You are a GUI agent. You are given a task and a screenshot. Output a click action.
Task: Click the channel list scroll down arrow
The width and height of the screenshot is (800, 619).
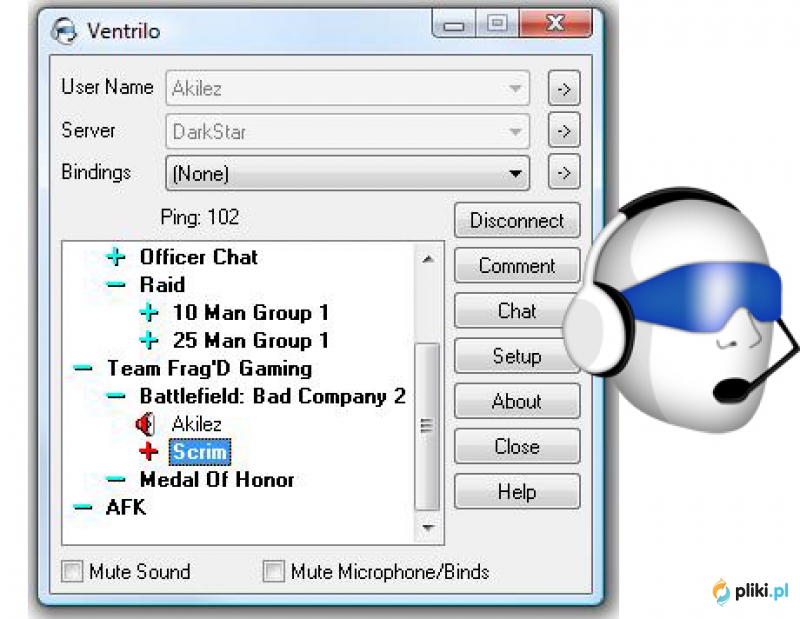pos(428,527)
